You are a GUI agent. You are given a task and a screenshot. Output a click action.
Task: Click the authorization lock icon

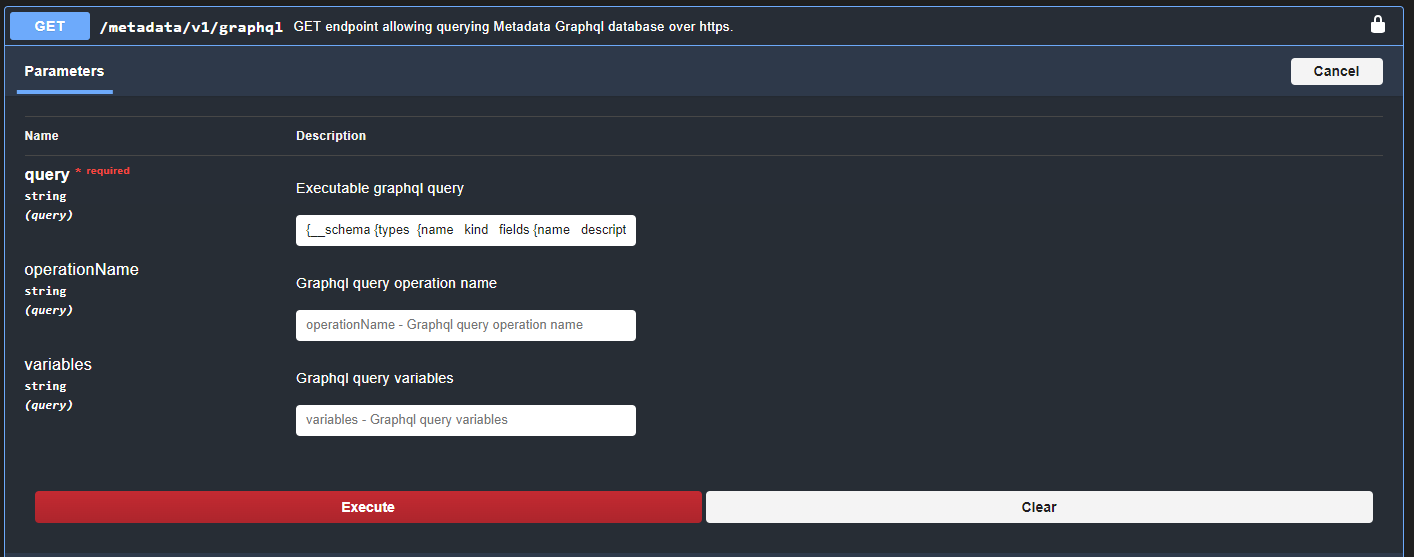tap(1377, 25)
